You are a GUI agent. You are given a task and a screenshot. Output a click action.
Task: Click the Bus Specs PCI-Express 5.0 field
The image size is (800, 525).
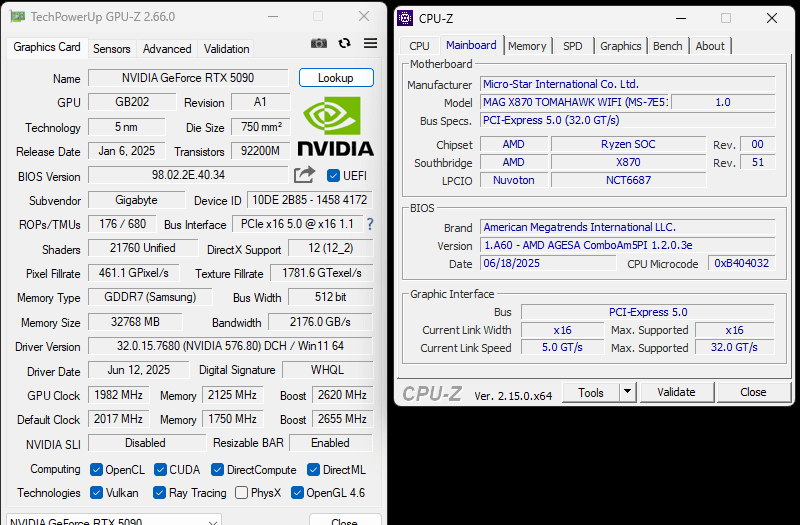coord(628,120)
